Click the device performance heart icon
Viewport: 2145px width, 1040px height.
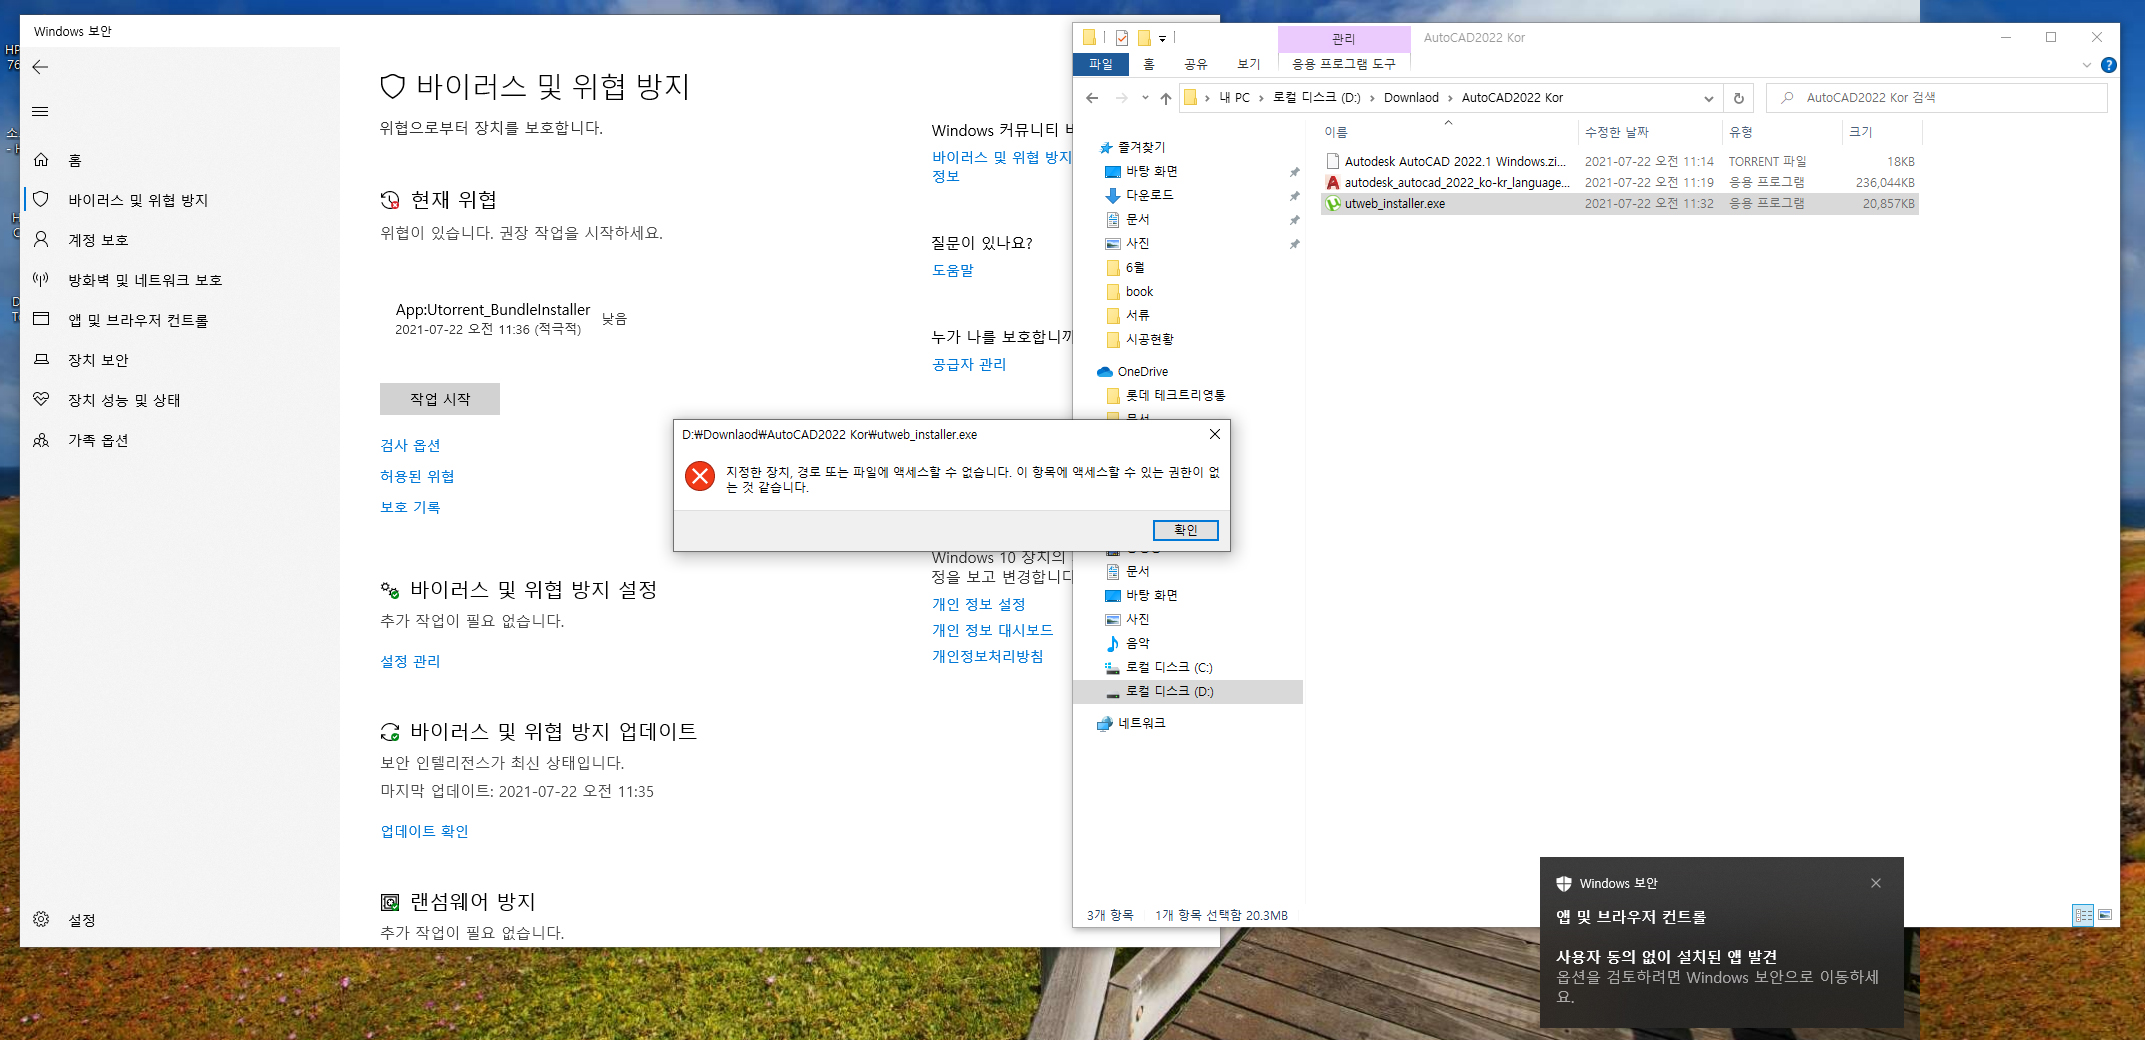41,399
